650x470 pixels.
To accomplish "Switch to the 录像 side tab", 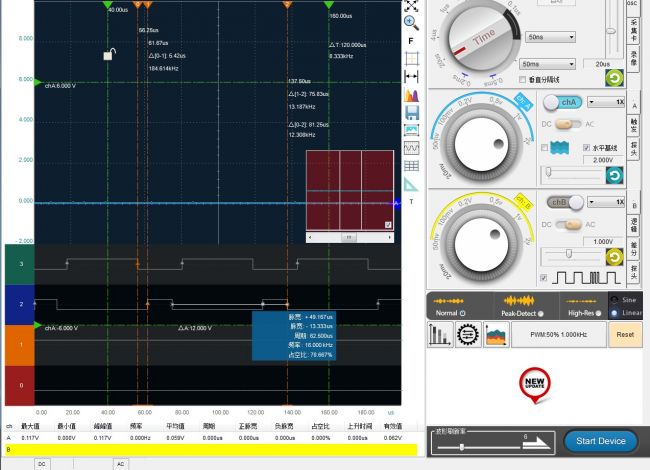I will (633, 58).
